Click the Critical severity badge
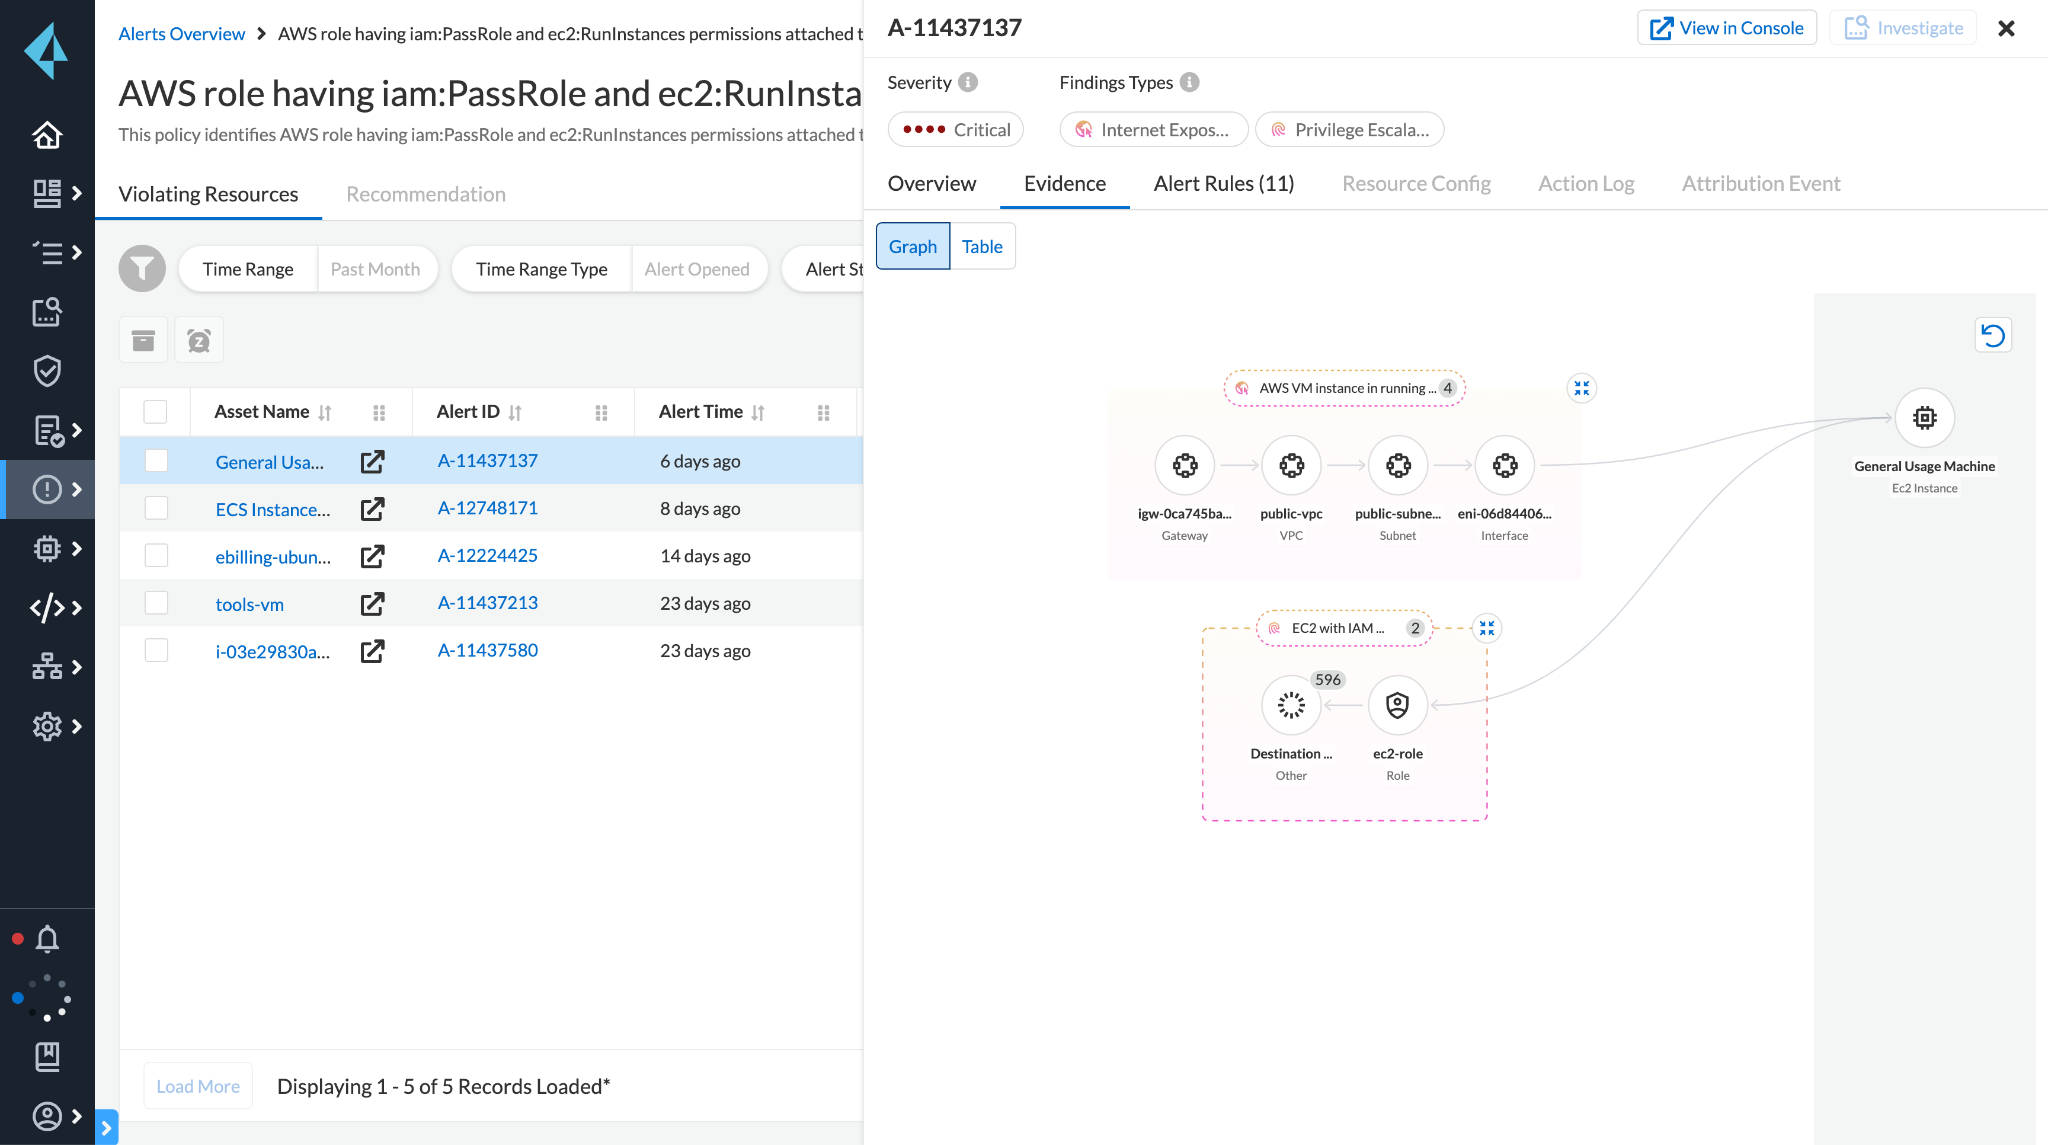Viewport: 2048px width, 1145px height. click(x=955, y=129)
